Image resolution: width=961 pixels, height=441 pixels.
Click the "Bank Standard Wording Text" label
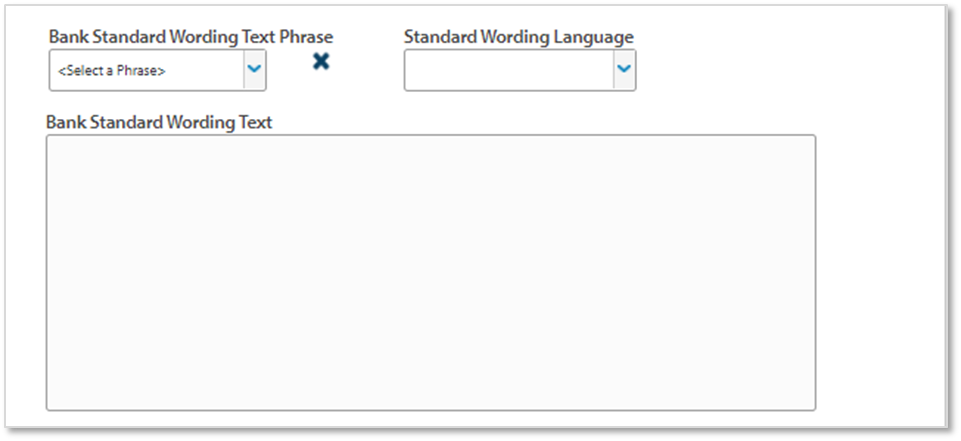159,122
